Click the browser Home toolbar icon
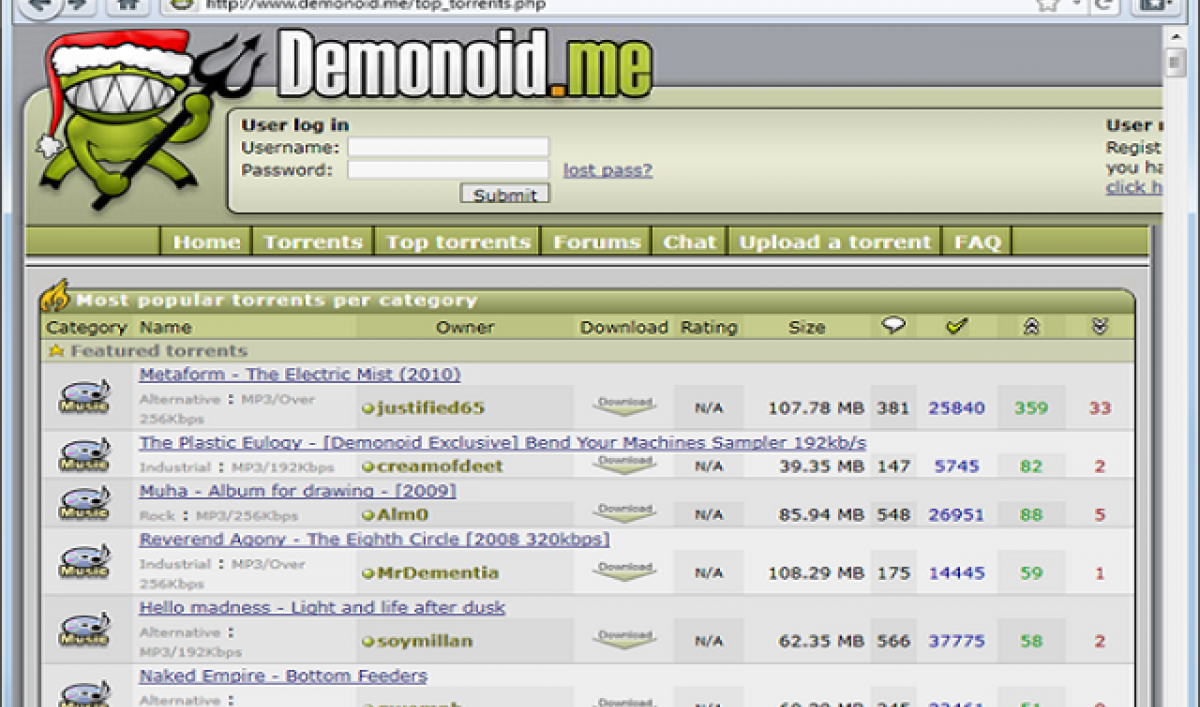The image size is (1200, 707). point(129,5)
